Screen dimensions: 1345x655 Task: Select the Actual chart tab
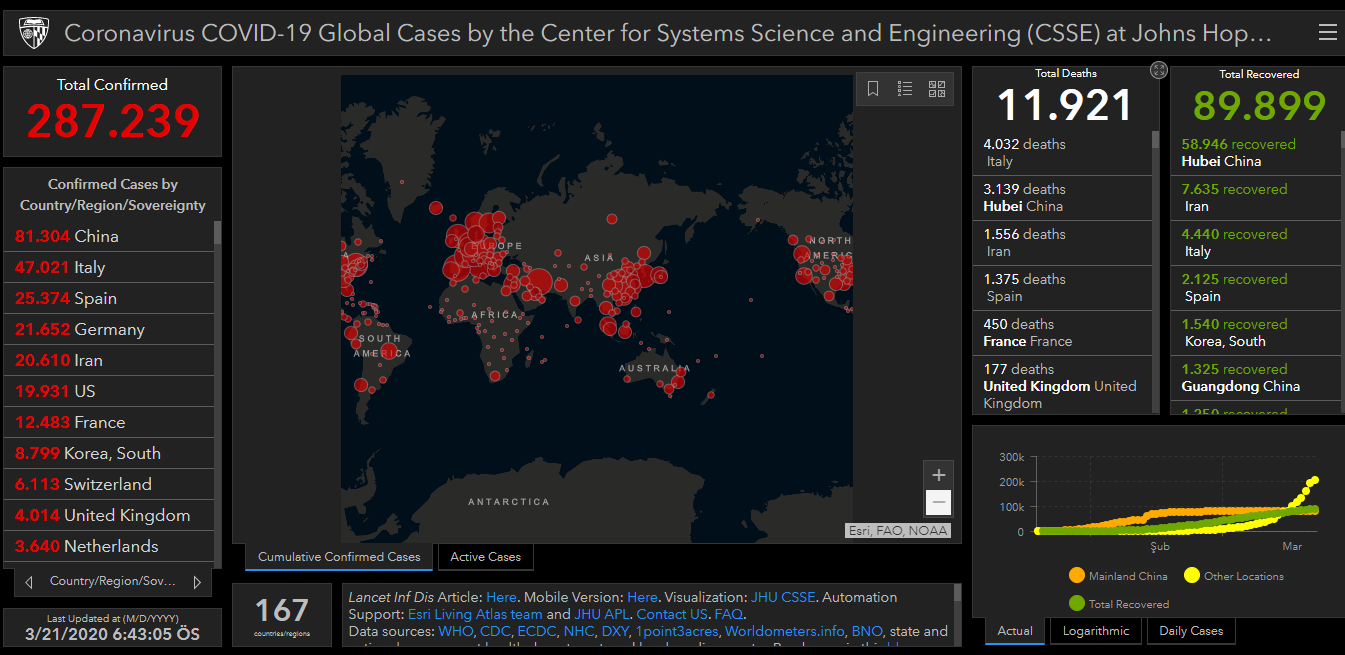coord(1015,631)
